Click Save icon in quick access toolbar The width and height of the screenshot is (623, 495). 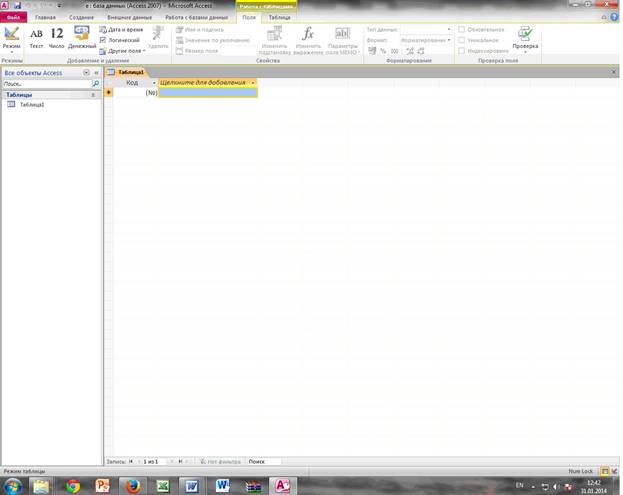click(17, 6)
